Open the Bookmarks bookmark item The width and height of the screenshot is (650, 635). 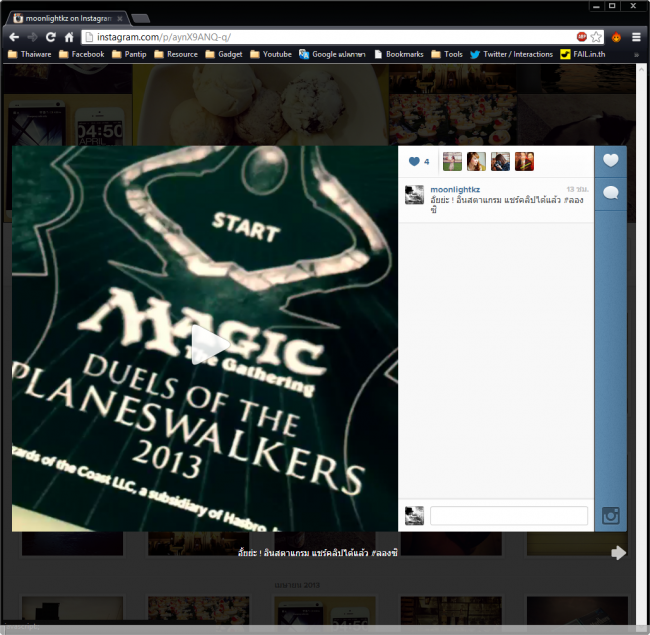[x=399, y=54]
